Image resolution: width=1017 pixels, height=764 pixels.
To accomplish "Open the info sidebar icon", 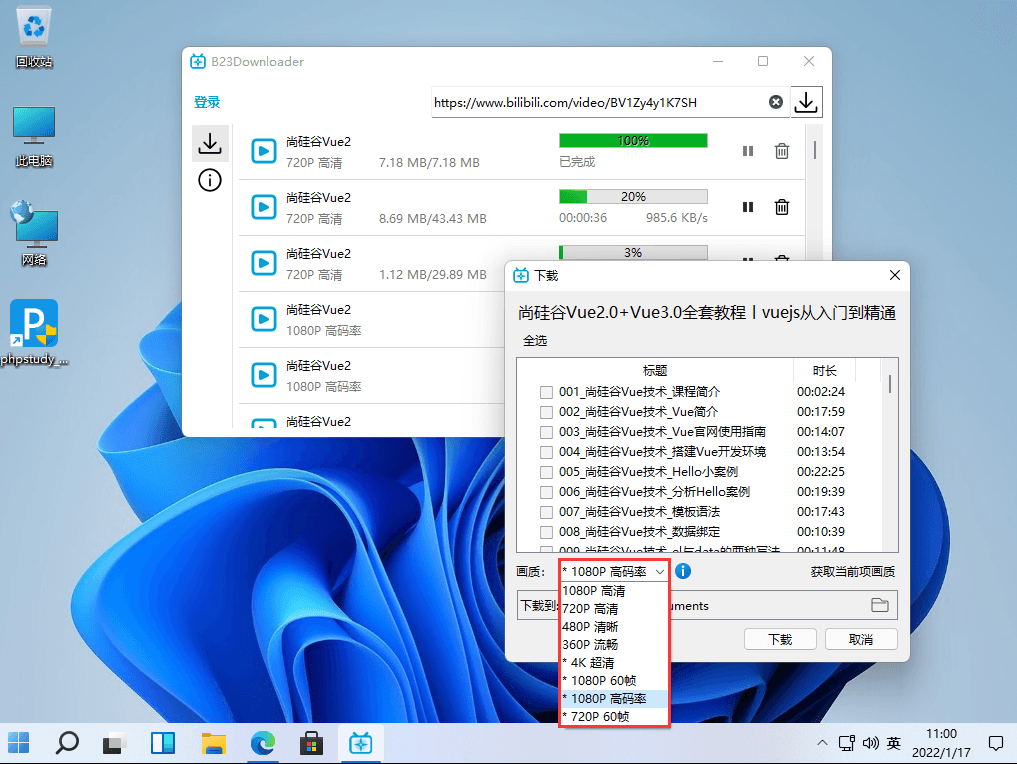I will pyautogui.click(x=210, y=180).
